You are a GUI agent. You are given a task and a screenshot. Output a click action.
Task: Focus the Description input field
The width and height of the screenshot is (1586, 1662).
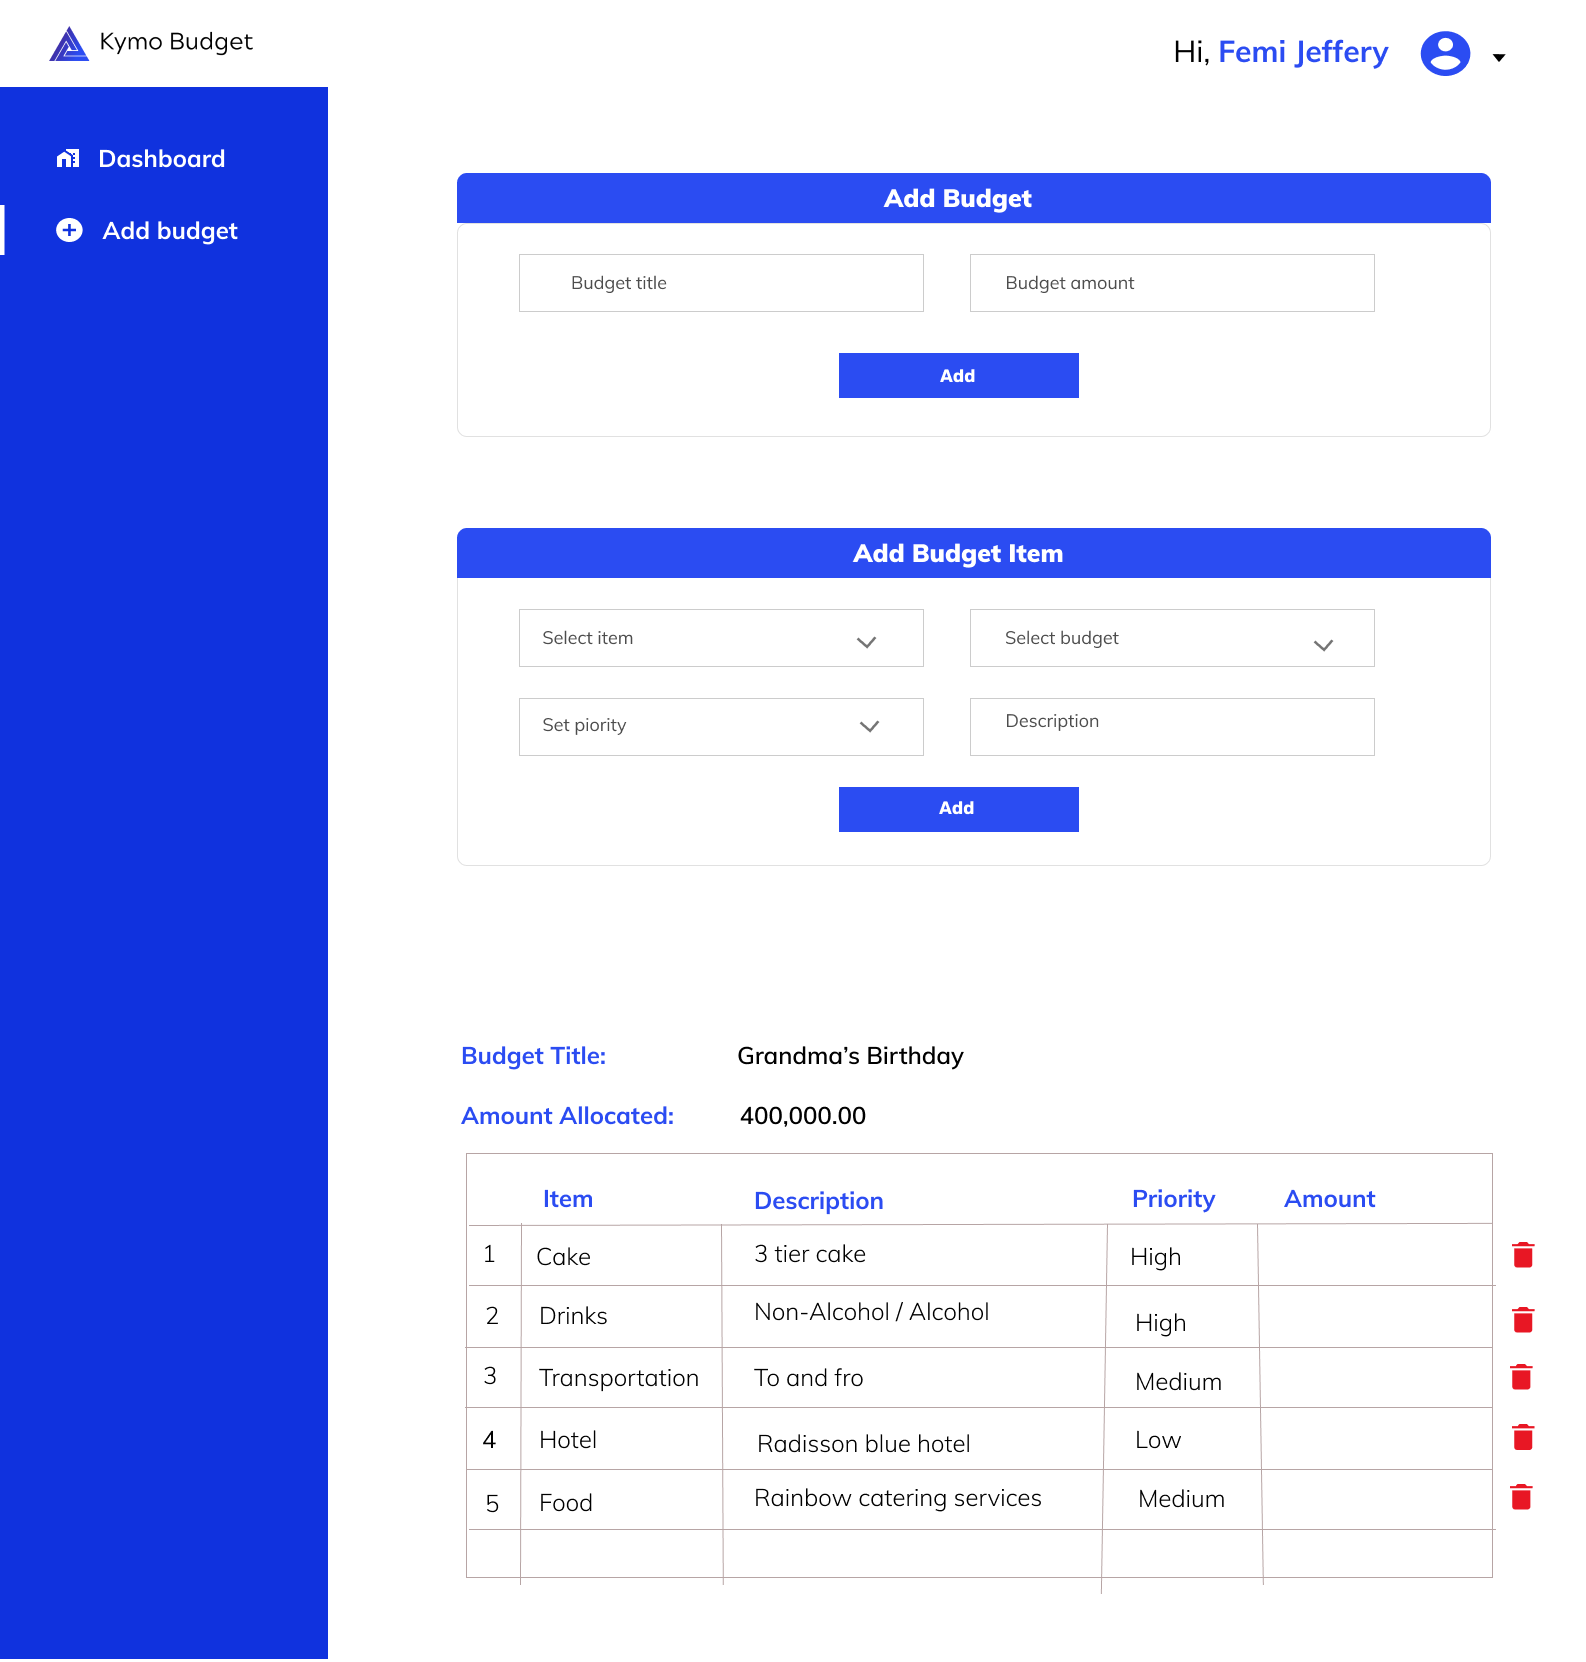(x=1172, y=727)
